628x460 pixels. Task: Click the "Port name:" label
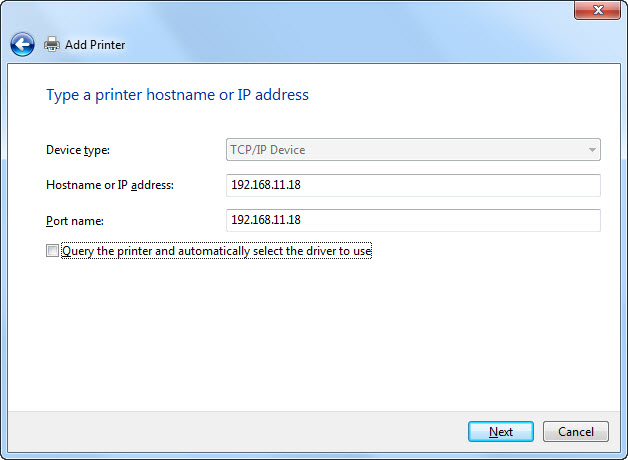point(75,220)
